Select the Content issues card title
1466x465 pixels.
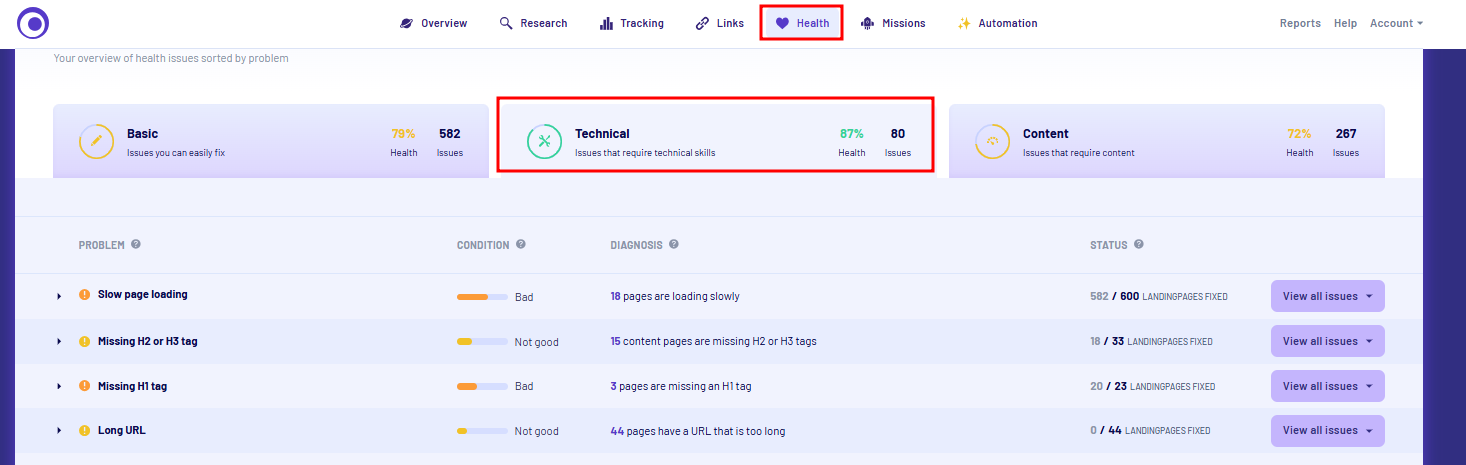tap(1045, 133)
